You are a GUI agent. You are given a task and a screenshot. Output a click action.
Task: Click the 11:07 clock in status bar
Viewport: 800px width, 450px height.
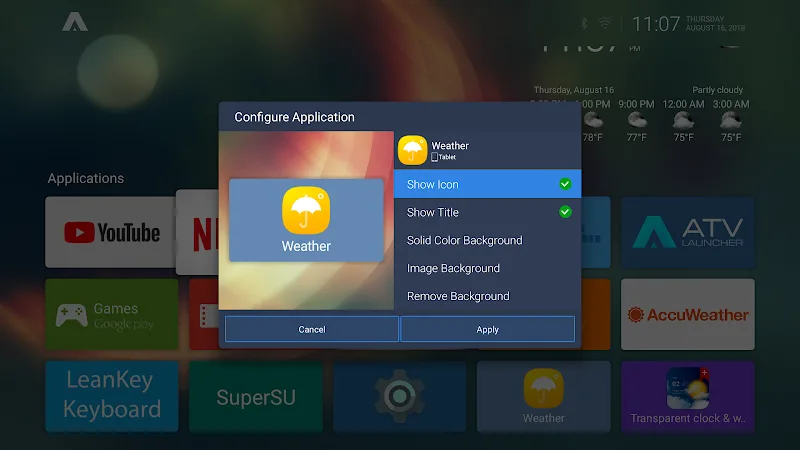(x=655, y=23)
